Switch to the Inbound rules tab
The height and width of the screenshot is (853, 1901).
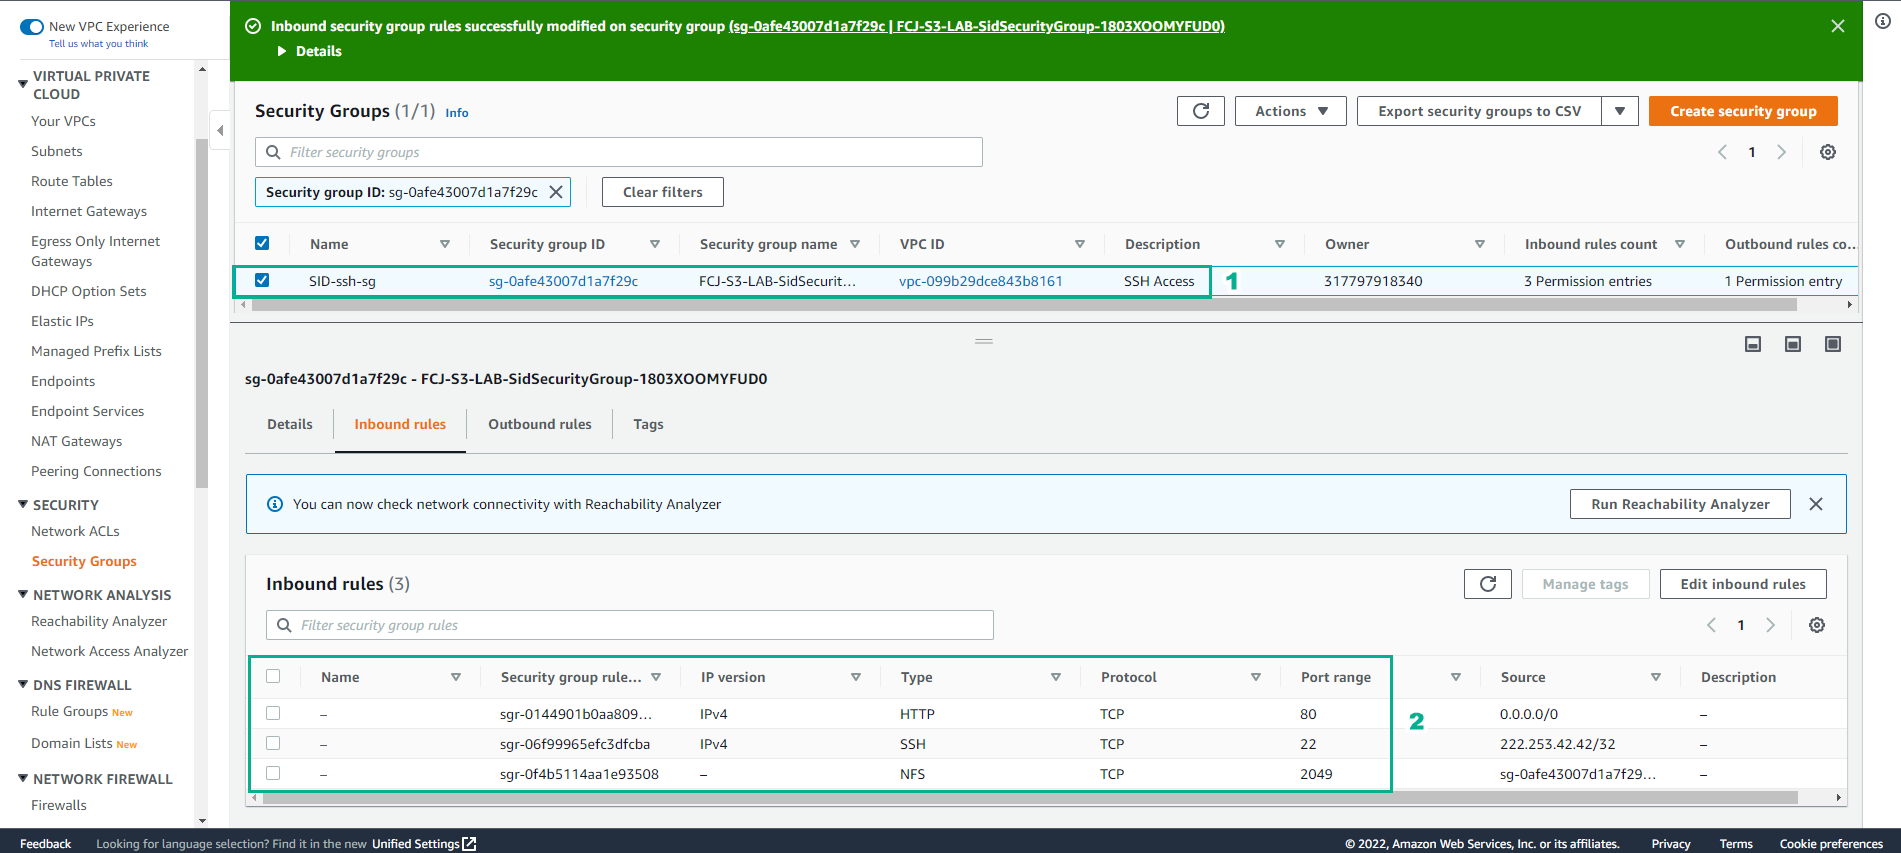400,424
